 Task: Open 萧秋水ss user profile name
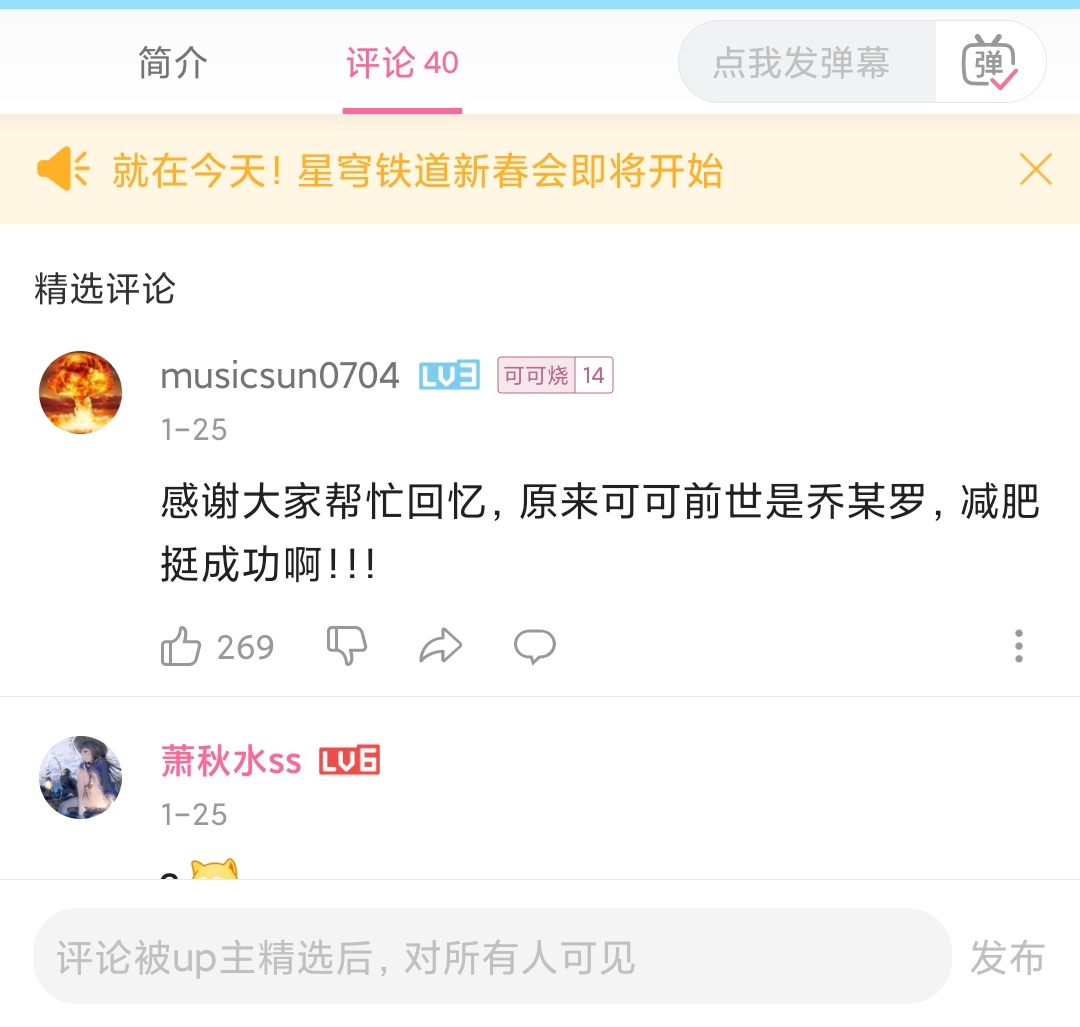pyautogui.click(x=231, y=761)
